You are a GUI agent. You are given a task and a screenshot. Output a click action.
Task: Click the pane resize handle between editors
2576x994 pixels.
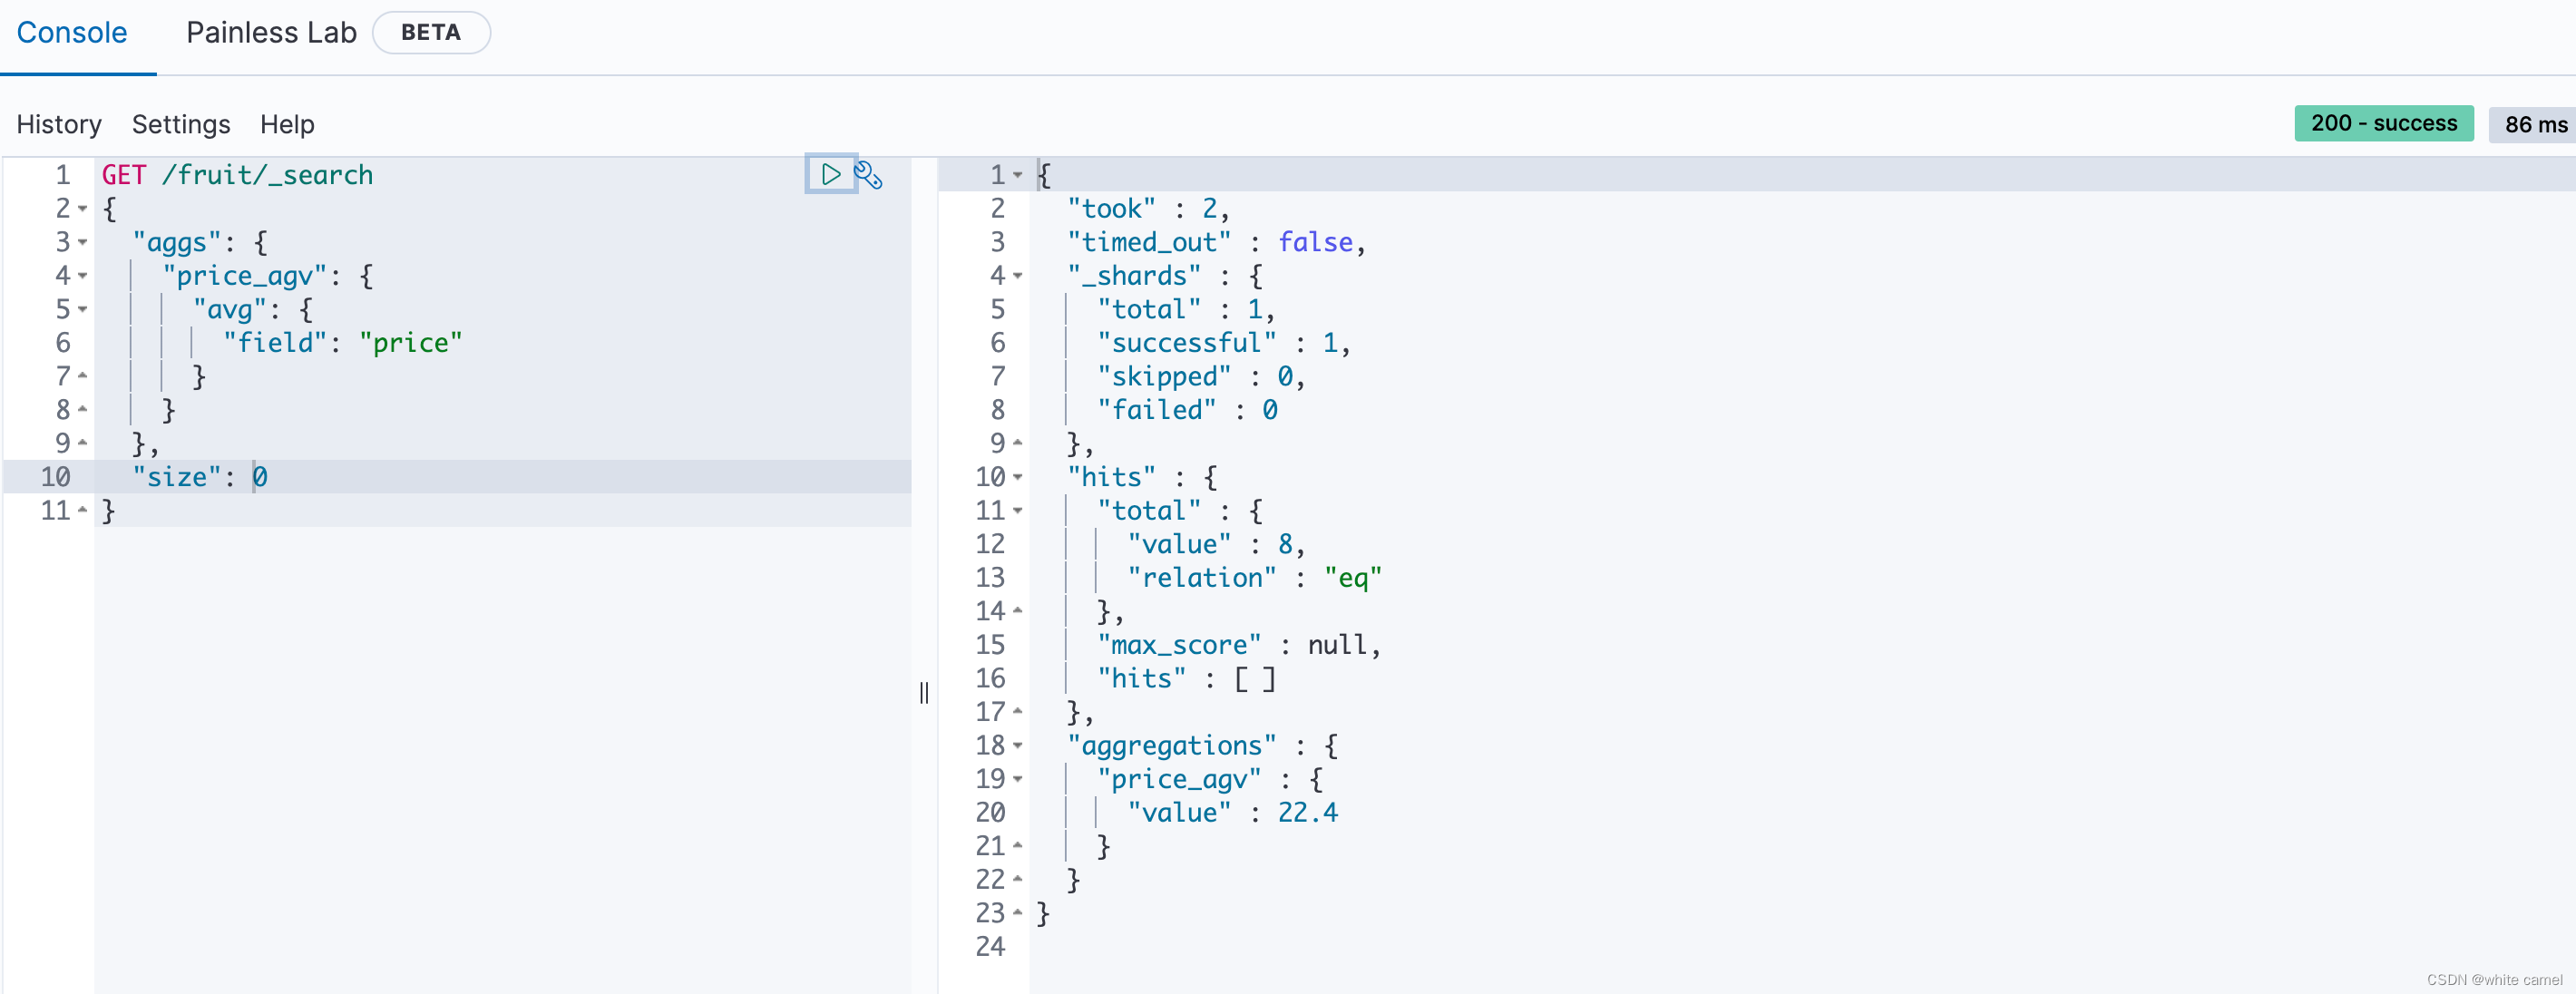coord(924,692)
